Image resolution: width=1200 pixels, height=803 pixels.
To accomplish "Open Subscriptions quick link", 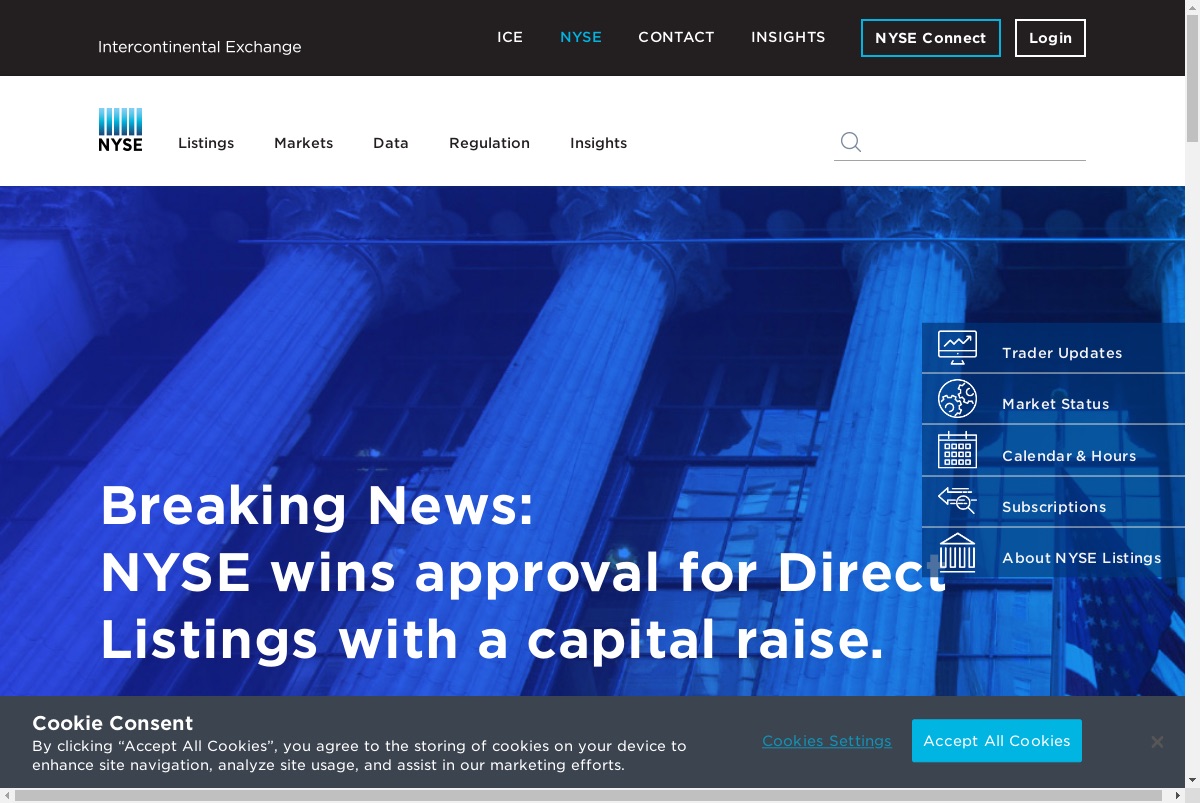I will coord(1054,507).
